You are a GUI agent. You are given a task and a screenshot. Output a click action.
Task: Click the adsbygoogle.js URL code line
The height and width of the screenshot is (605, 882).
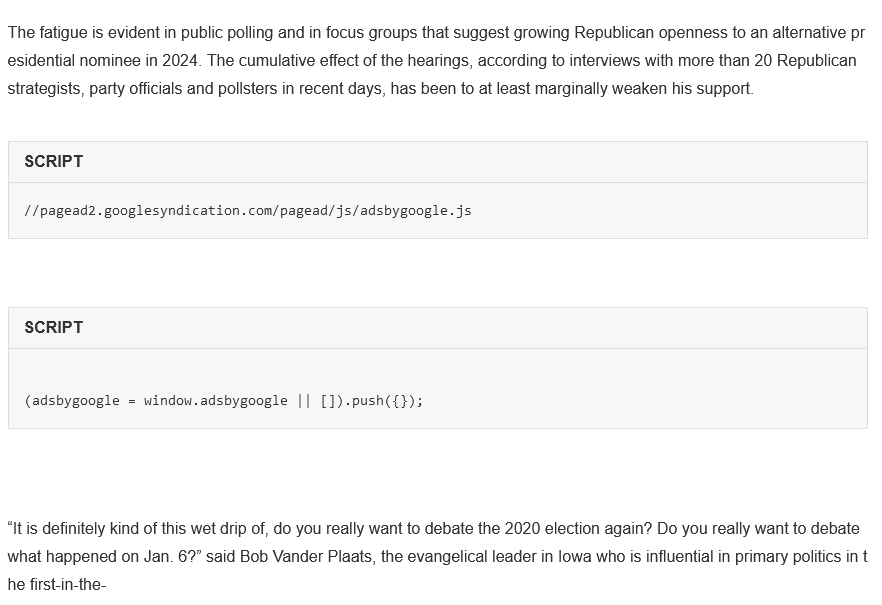(248, 211)
